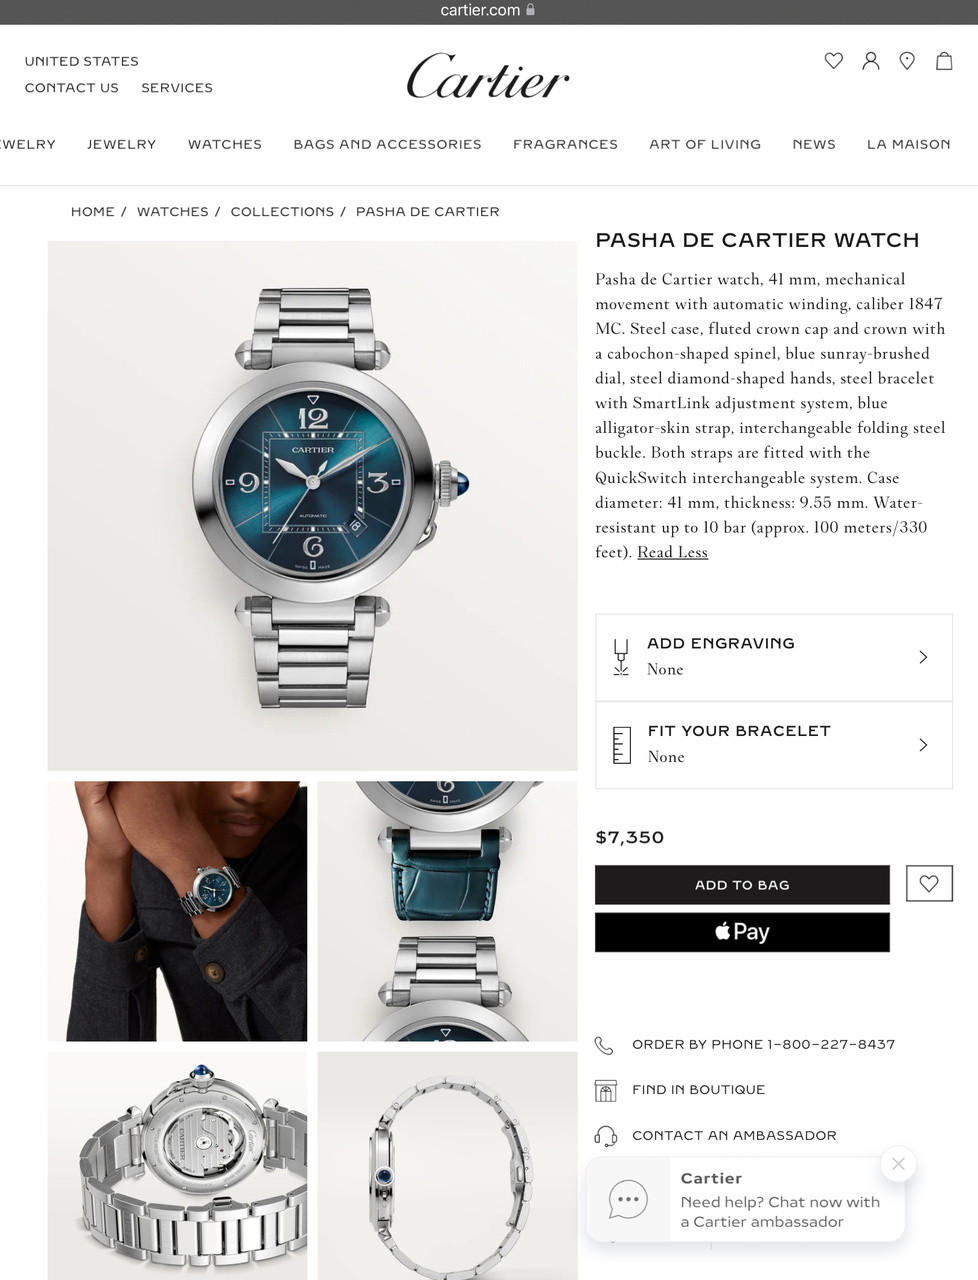This screenshot has height=1280, width=978.
Task: Open the wishlist heart icon in header
Action: coord(833,61)
